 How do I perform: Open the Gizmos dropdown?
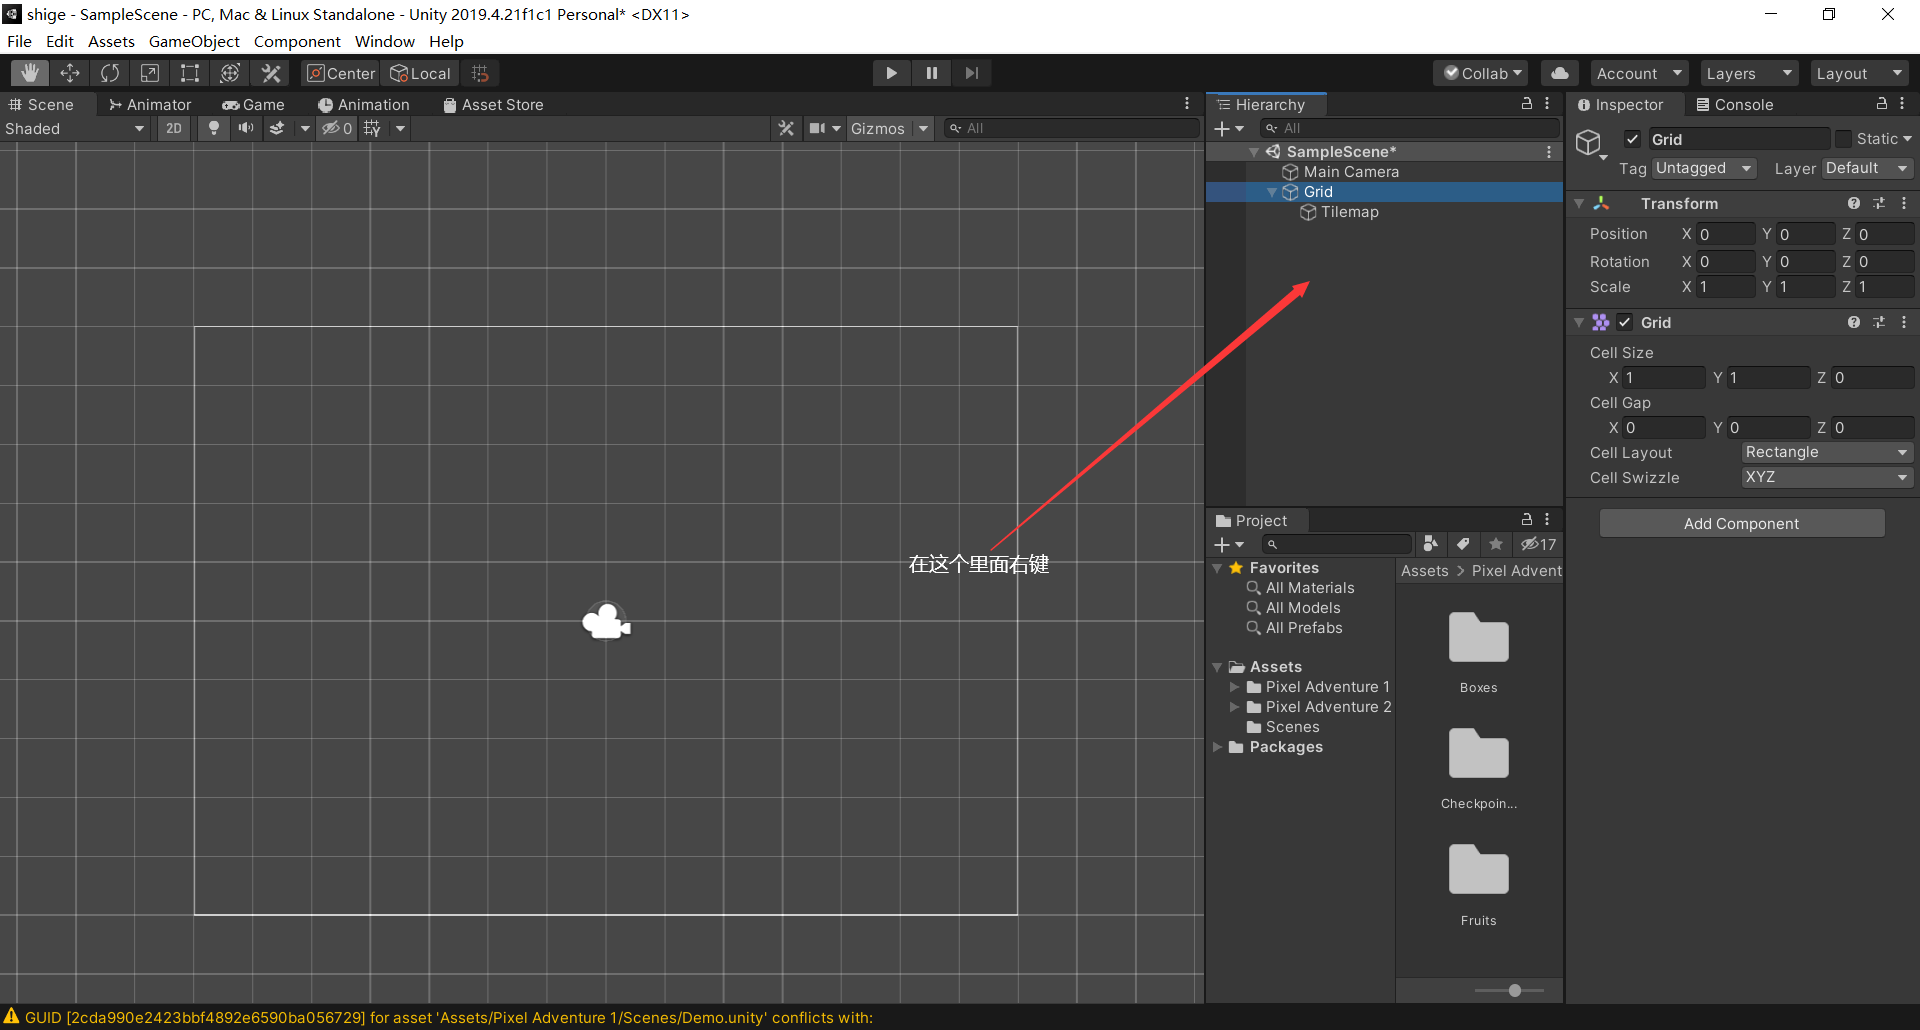pyautogui.click(x=889, y=128)
